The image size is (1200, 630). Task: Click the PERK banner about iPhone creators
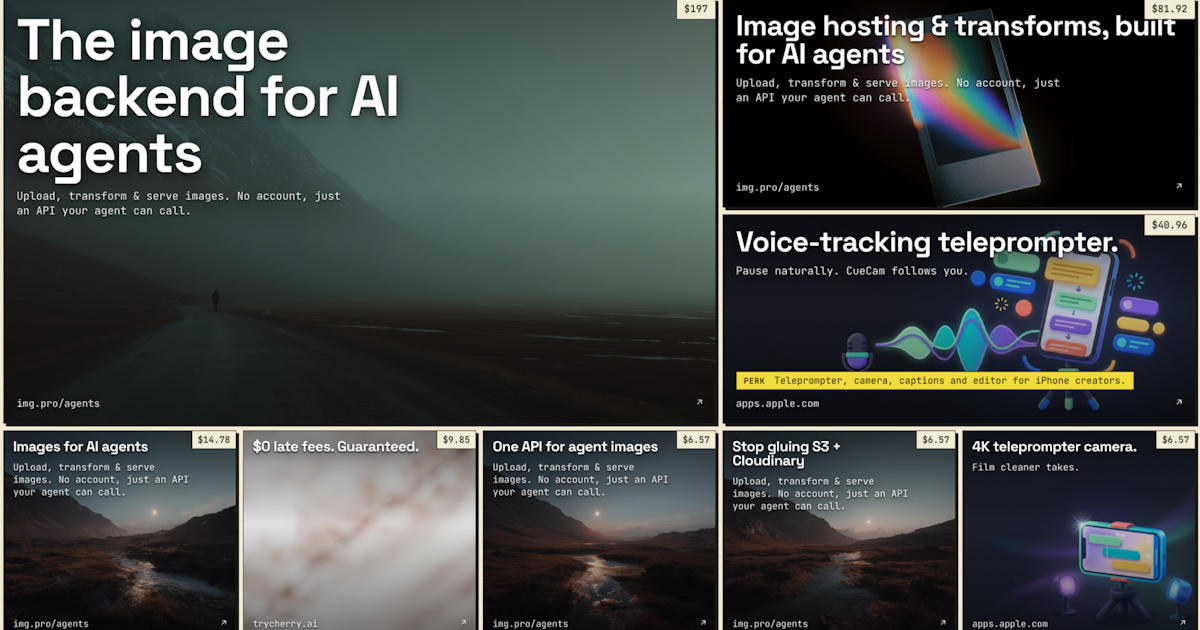tap(935, 381)
